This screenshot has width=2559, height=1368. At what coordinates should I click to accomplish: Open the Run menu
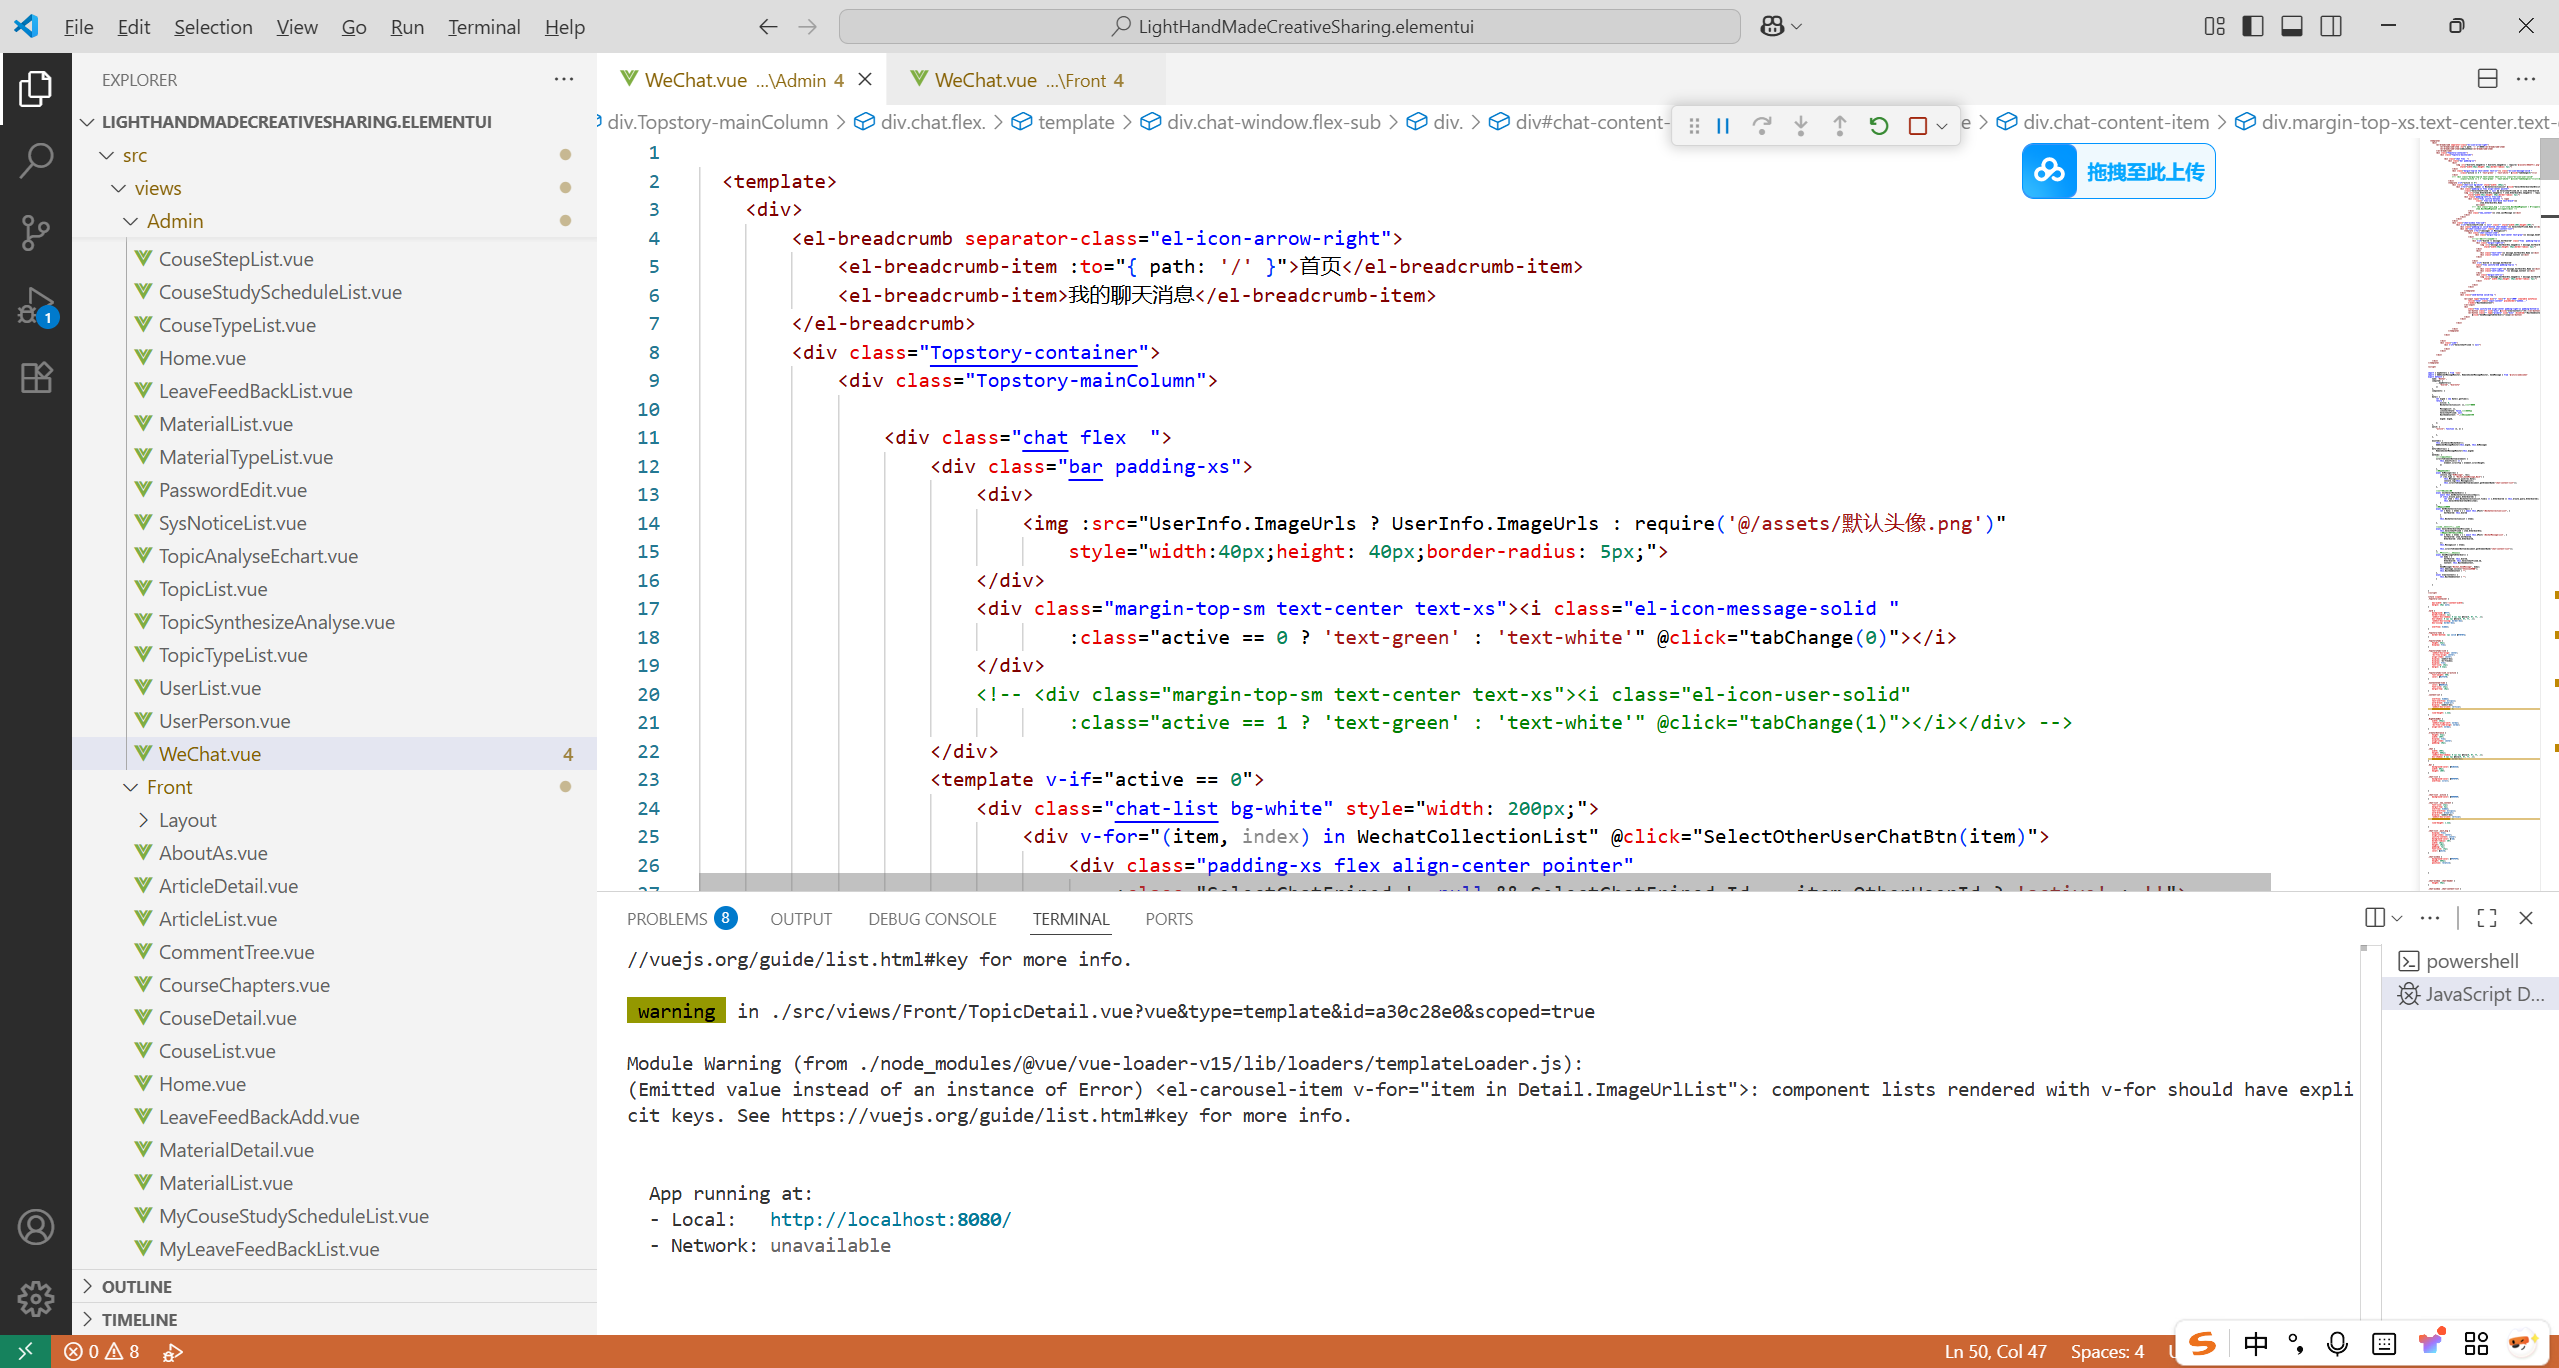coord(407,27)
